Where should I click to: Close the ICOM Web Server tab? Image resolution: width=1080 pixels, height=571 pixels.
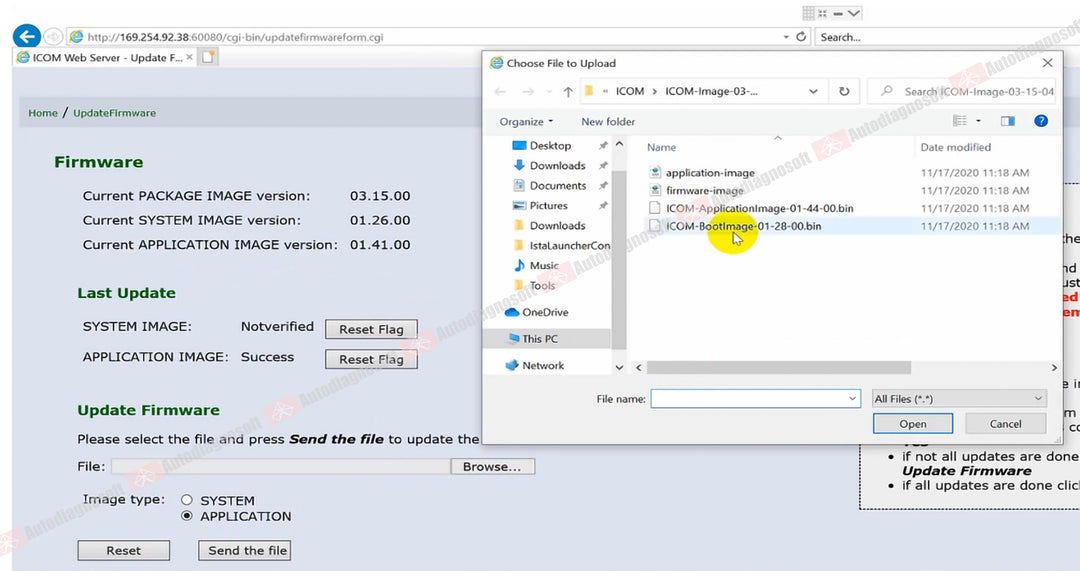(x=189, y=57)
